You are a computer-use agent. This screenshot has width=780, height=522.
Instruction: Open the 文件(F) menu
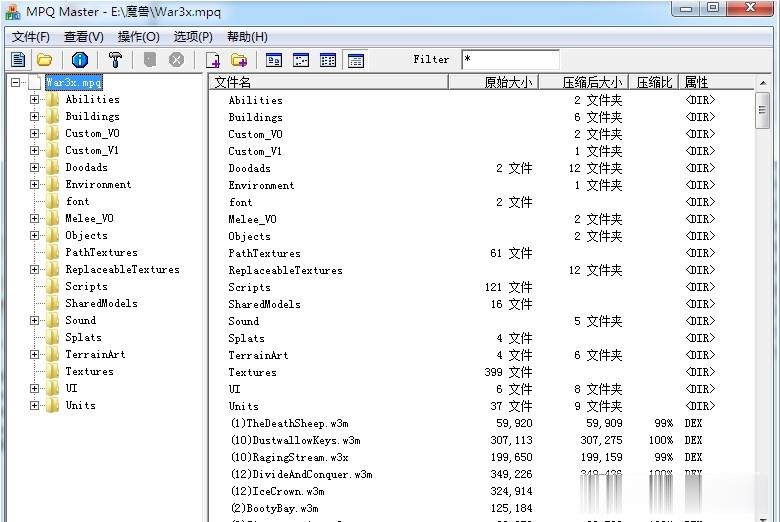[x=31, y=37]
